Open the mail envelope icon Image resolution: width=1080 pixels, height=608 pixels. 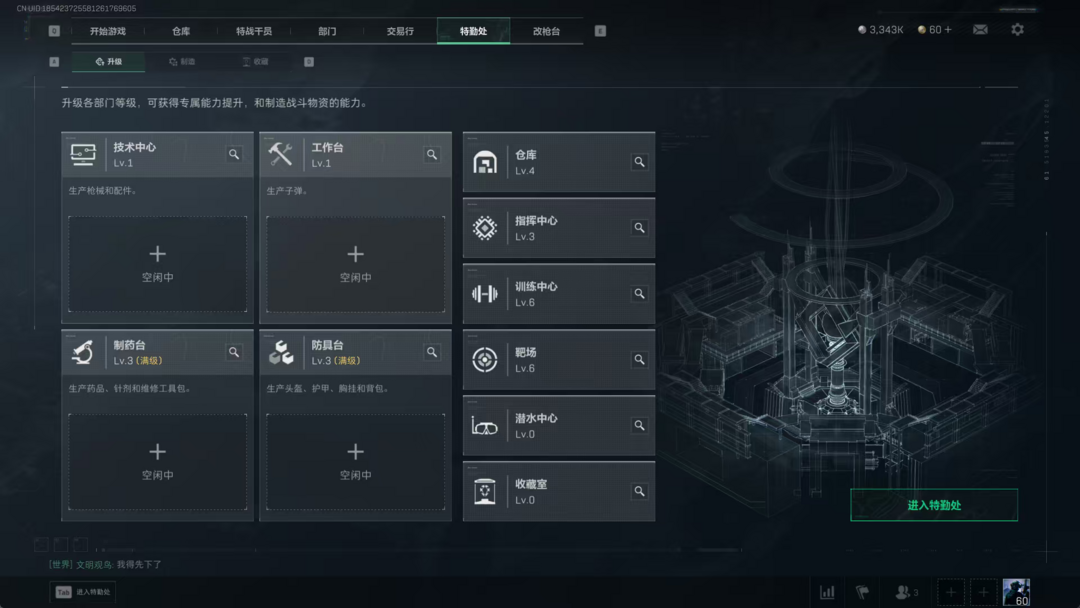pyautogui.click(x=980, y=30)
